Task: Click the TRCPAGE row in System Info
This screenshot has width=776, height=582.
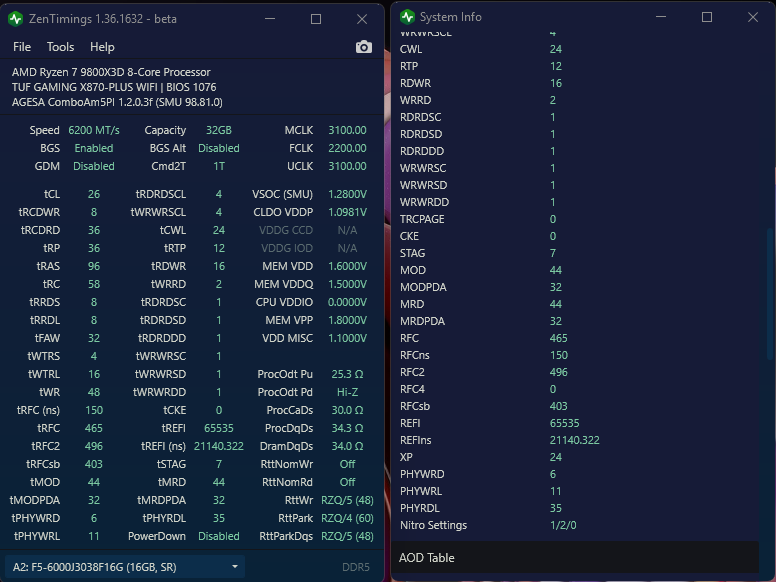Action: tap(575, 219)
